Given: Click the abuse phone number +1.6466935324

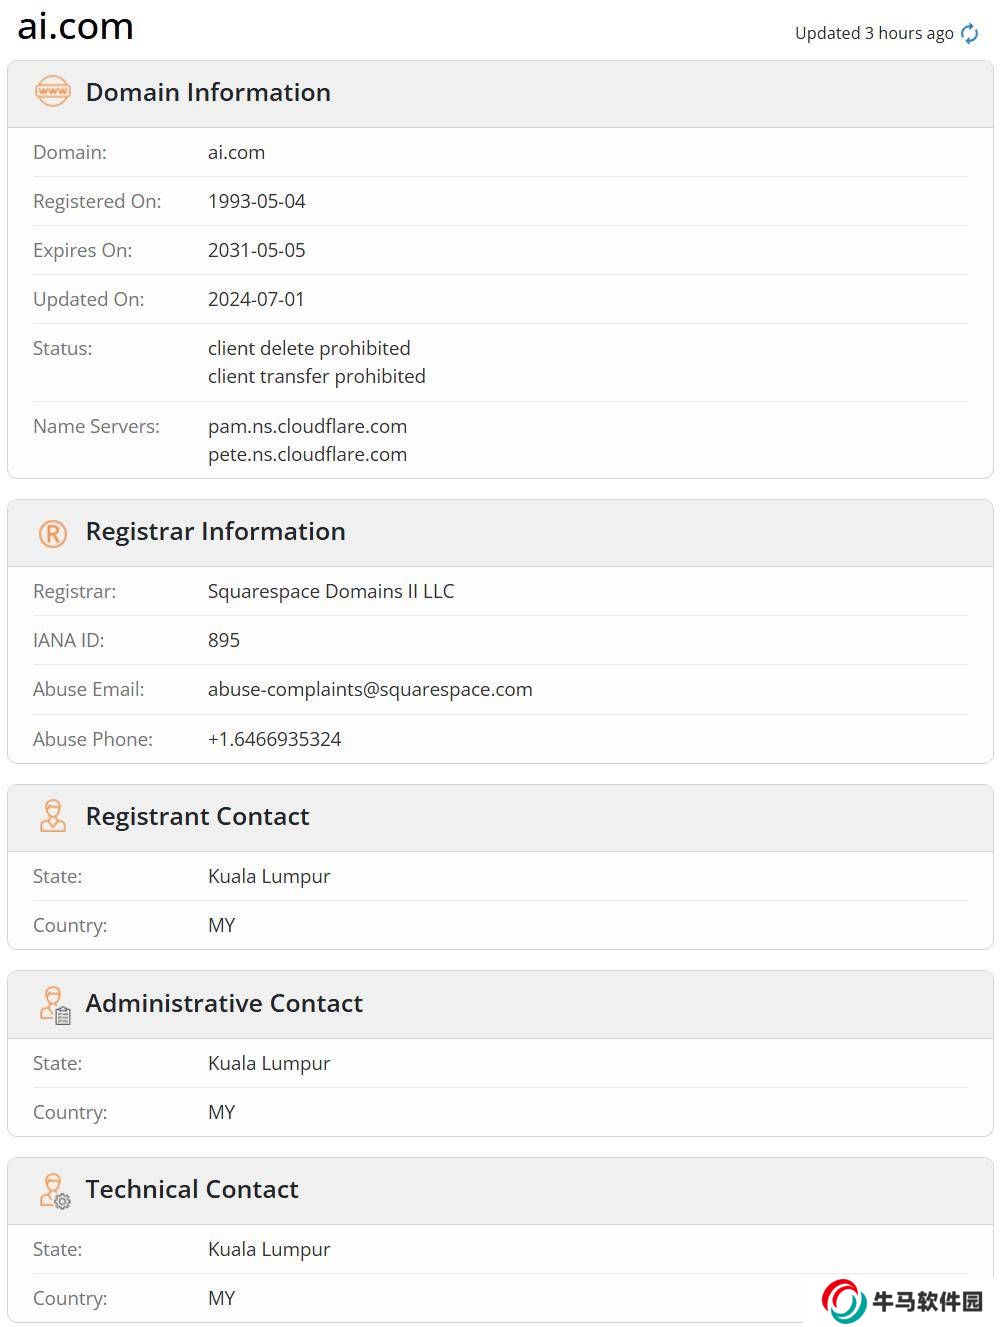Looking at the screenshot, I should (x=274, y=739).
